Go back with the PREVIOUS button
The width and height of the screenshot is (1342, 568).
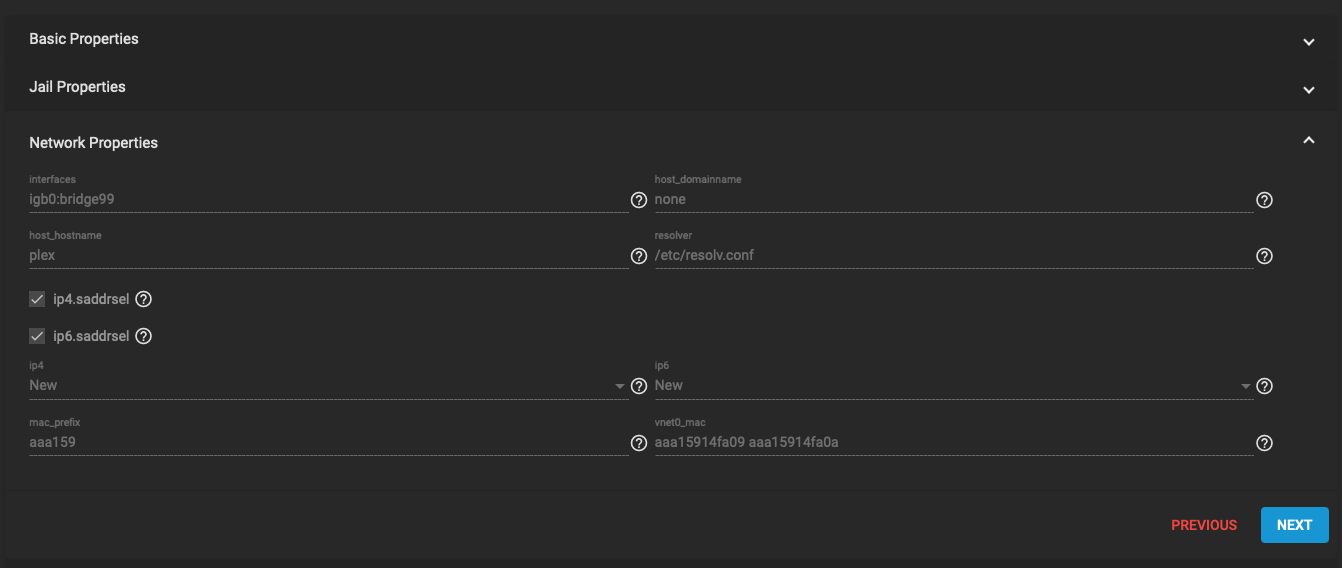pyautogui.click(x=1204, y=525)
